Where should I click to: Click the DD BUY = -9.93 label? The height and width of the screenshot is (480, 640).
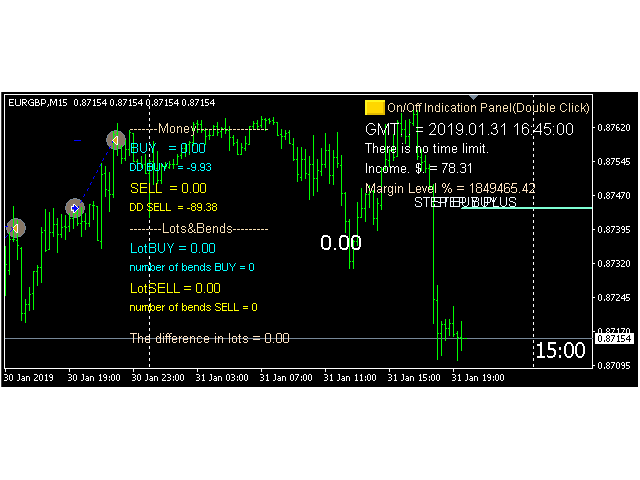[171, 167]
